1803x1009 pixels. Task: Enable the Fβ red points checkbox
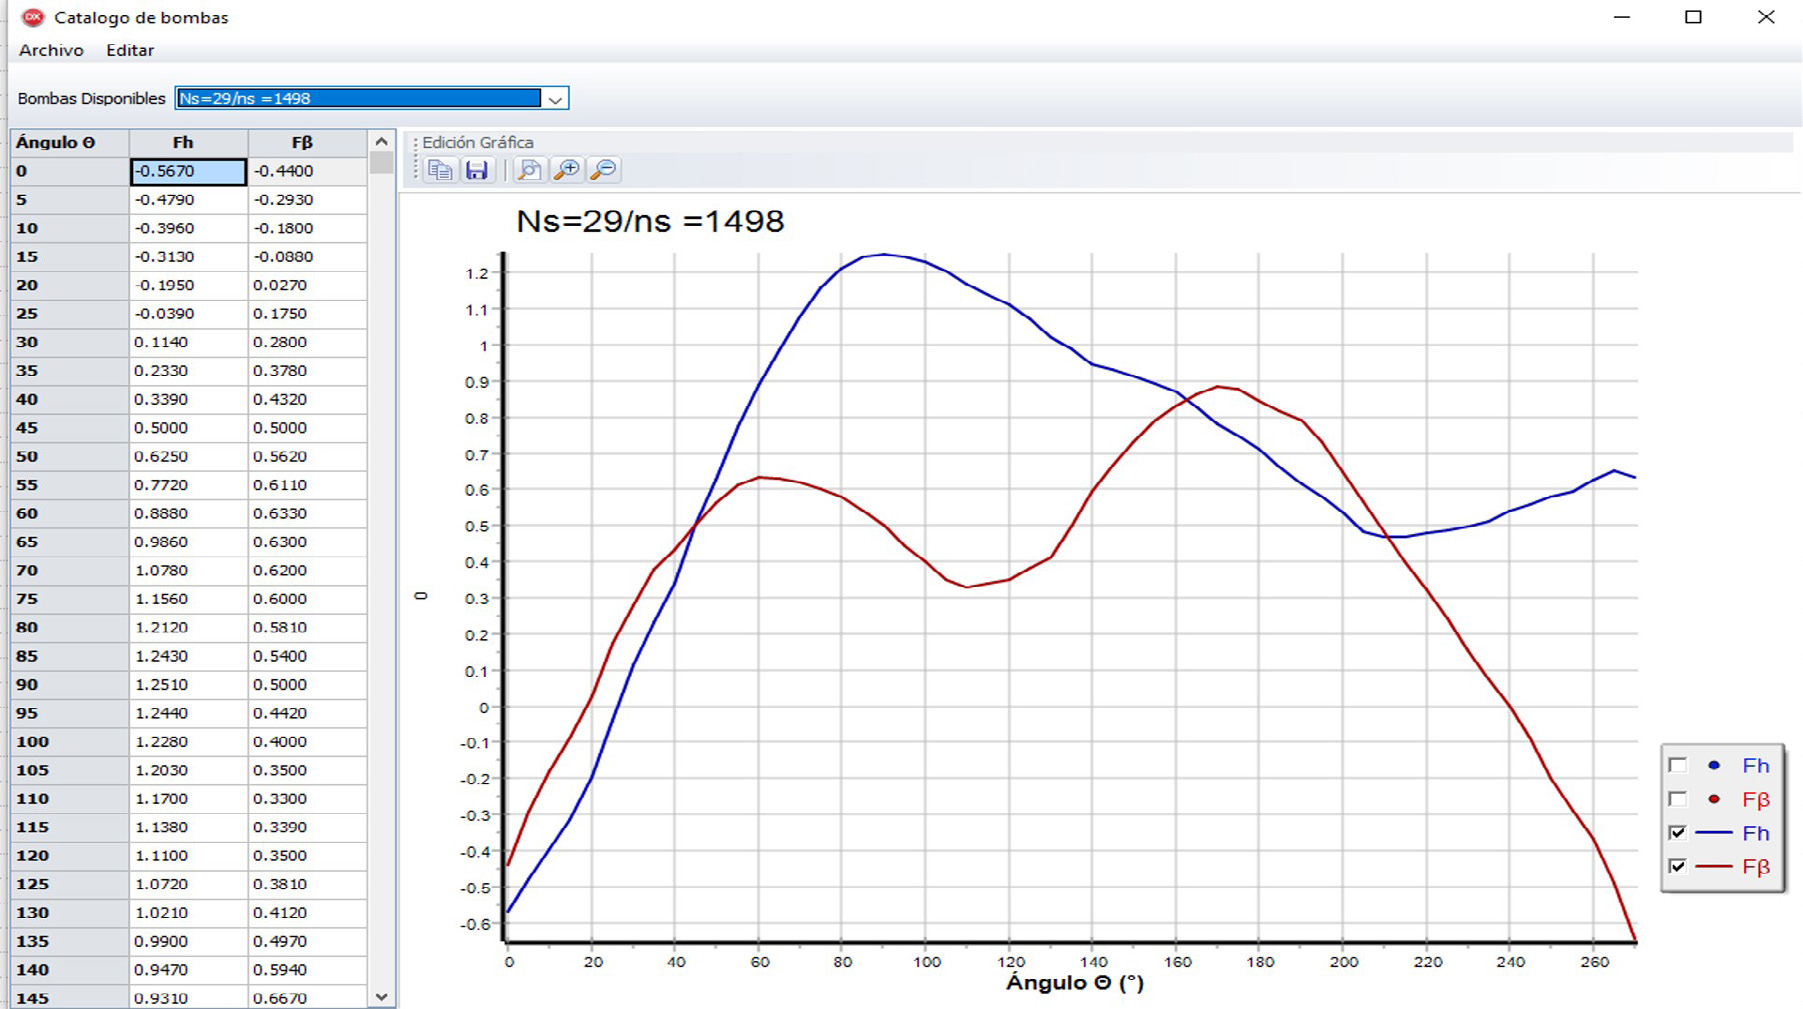(1677, 799)
